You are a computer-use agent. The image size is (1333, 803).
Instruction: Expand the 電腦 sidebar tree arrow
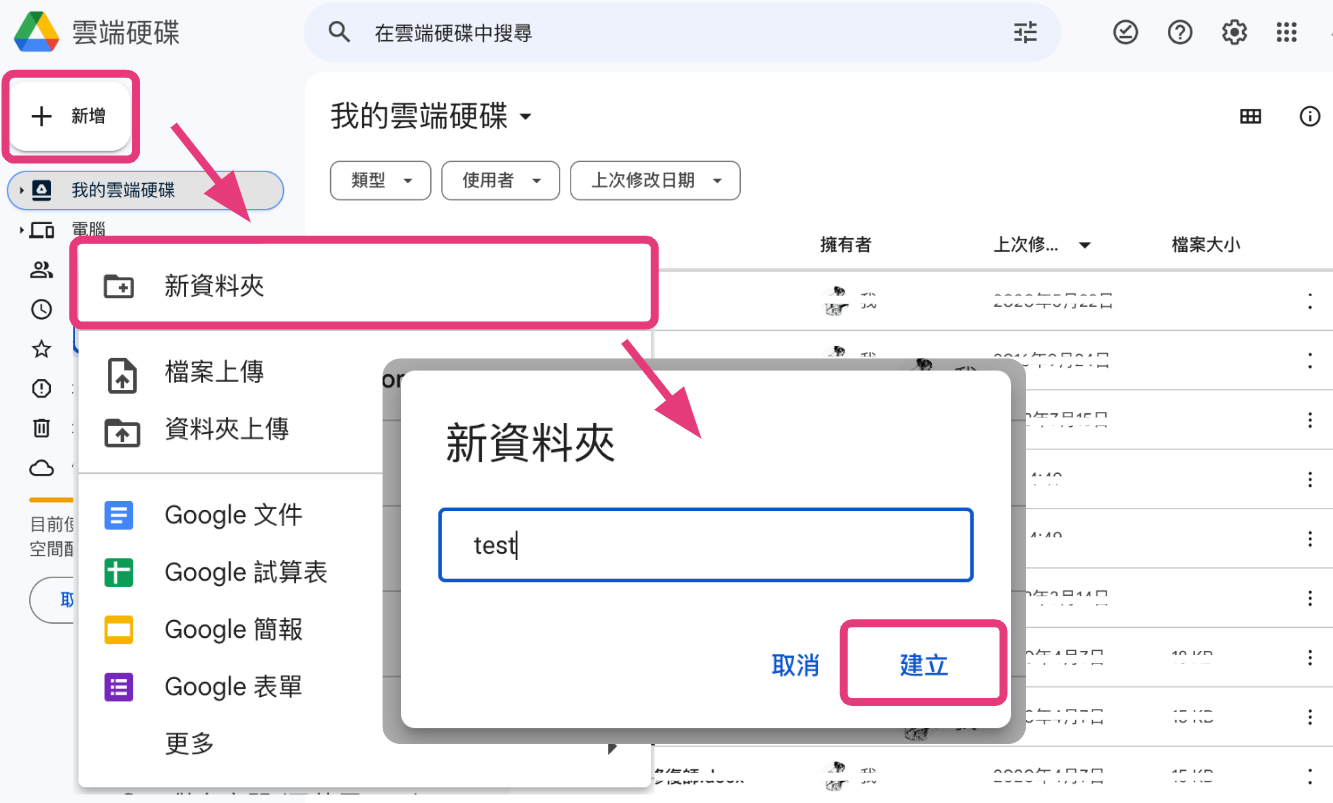(x=21, y=231)
